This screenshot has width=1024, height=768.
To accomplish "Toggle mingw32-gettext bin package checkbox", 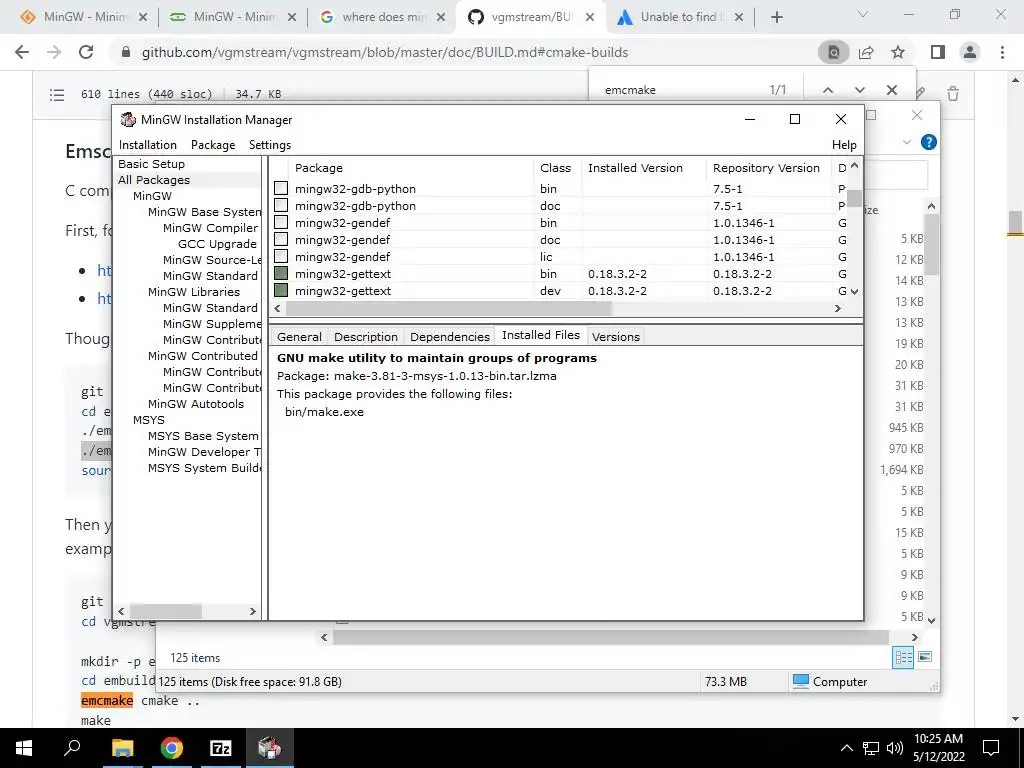I will tap(281, 274).
